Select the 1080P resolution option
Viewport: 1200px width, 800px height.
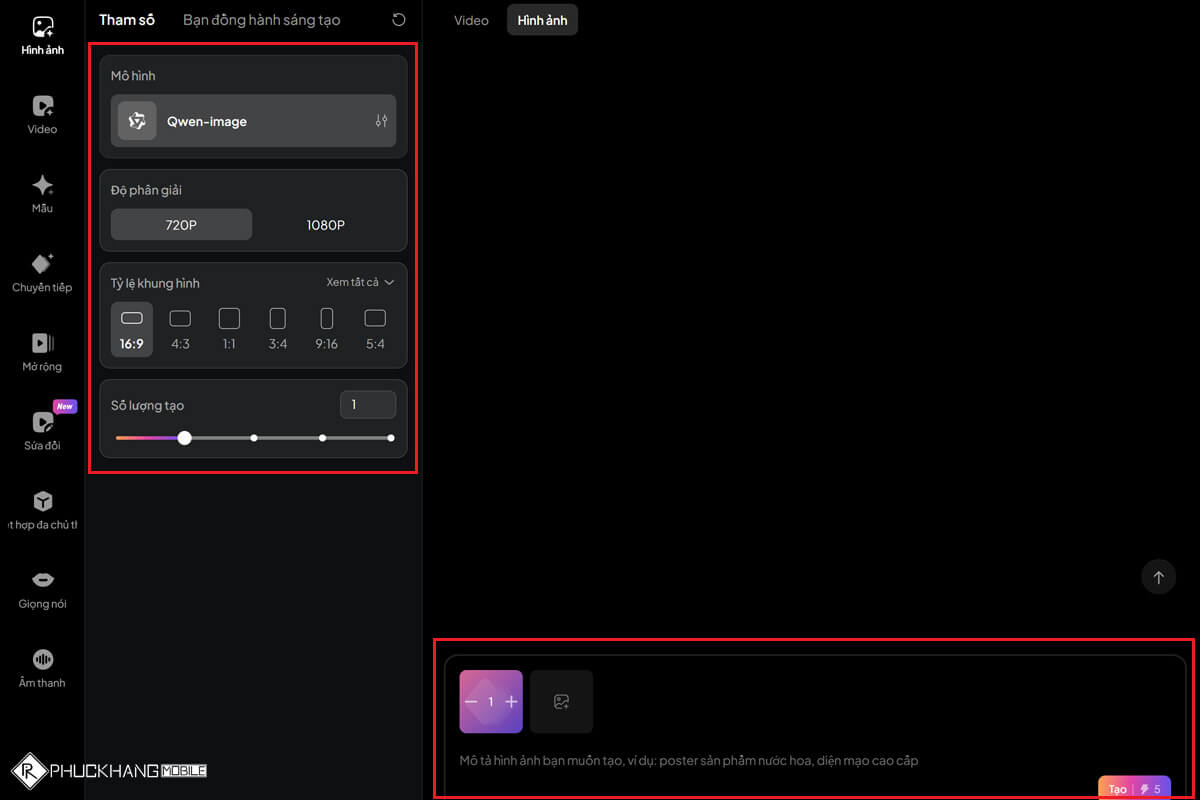(x=325, y=224)
